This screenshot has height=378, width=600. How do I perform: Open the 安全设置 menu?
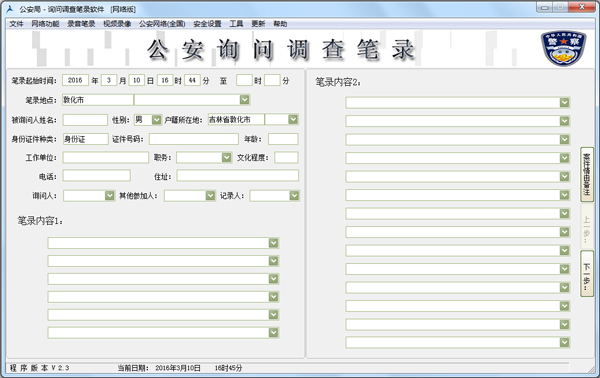point(207,24)
